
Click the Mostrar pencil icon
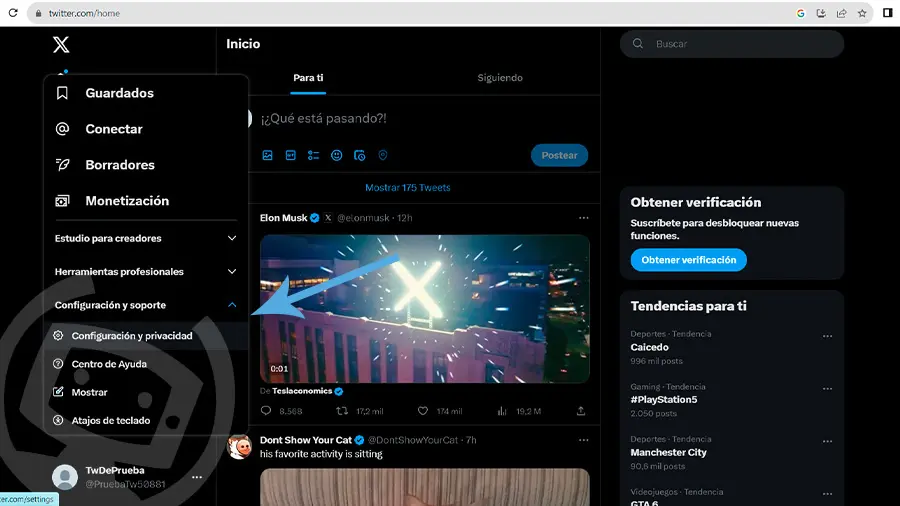pos(58,392)
